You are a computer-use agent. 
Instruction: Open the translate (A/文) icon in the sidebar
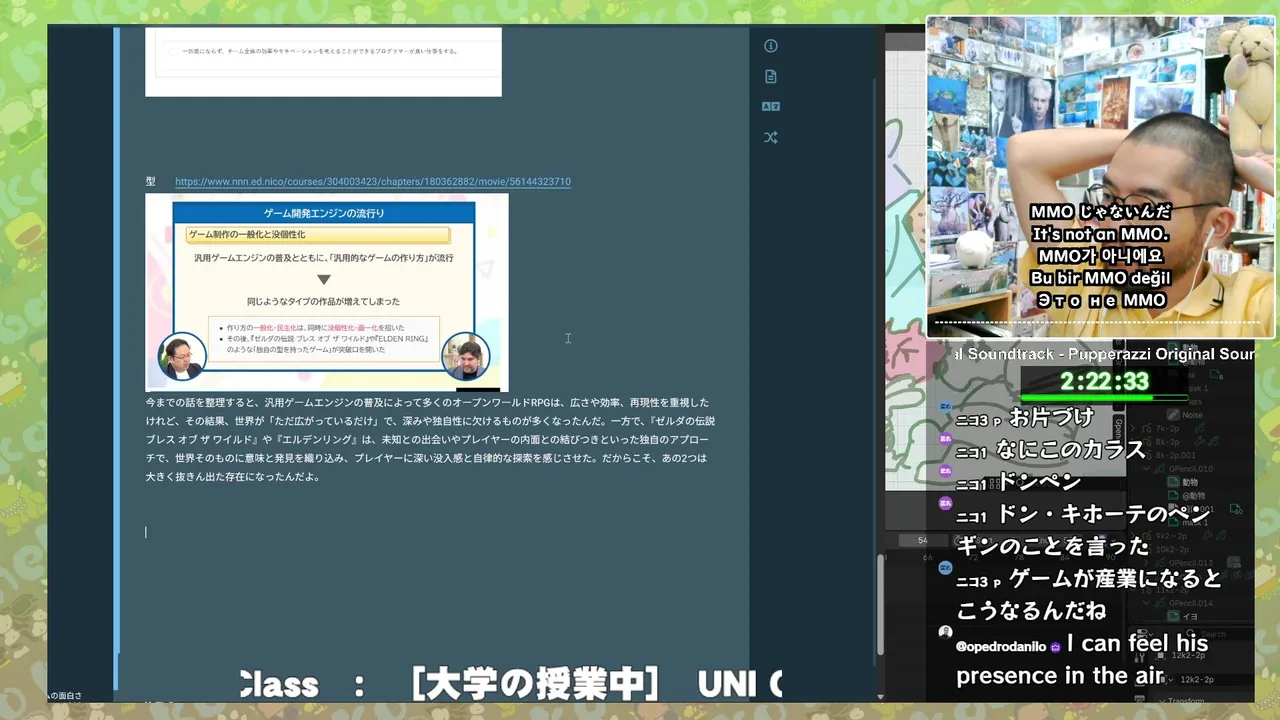click(770, 106)
